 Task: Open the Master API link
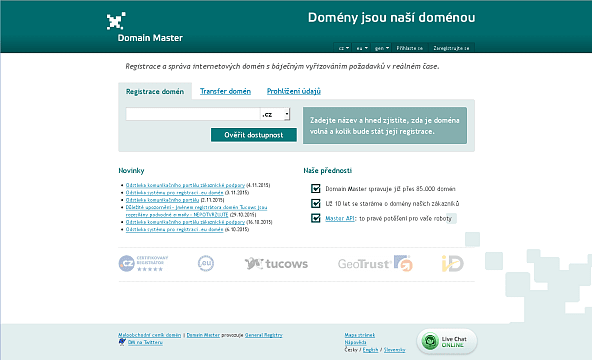tap(340, 218)
